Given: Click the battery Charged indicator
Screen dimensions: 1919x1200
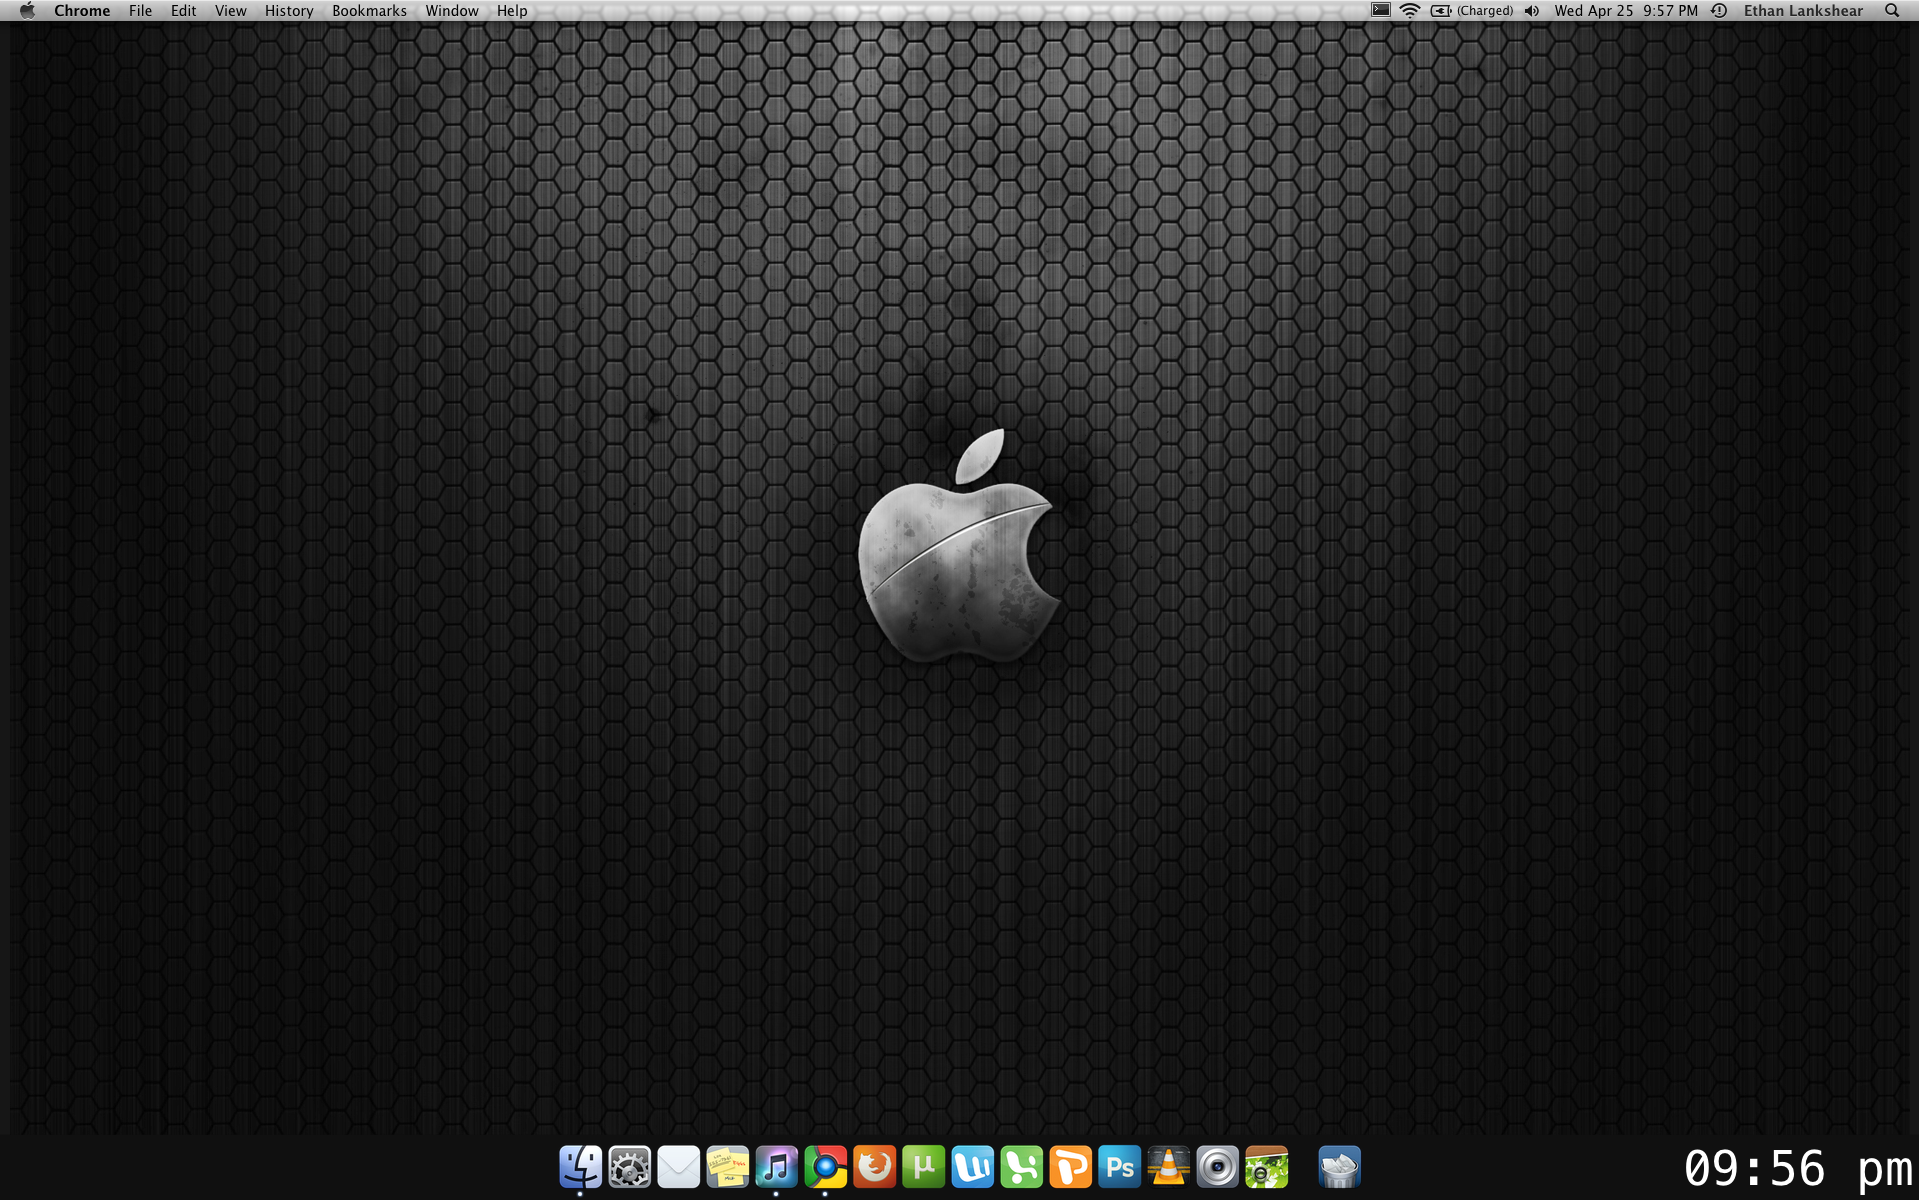Looking at the screenshot, I should click(1472, 11).
